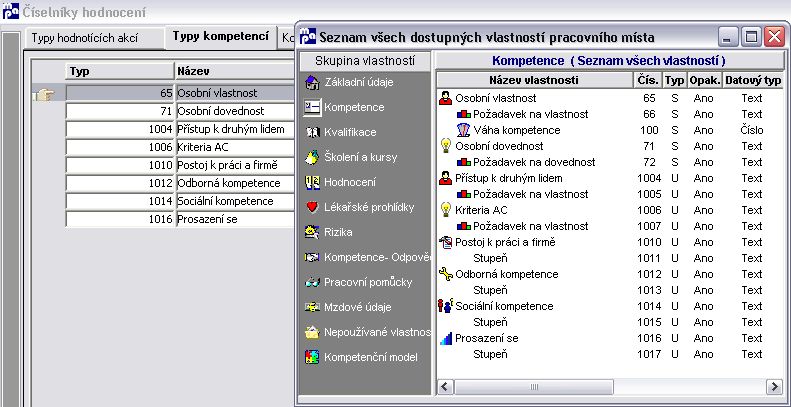Minimize the Seznam vlastností window

(x=728, y=37)
